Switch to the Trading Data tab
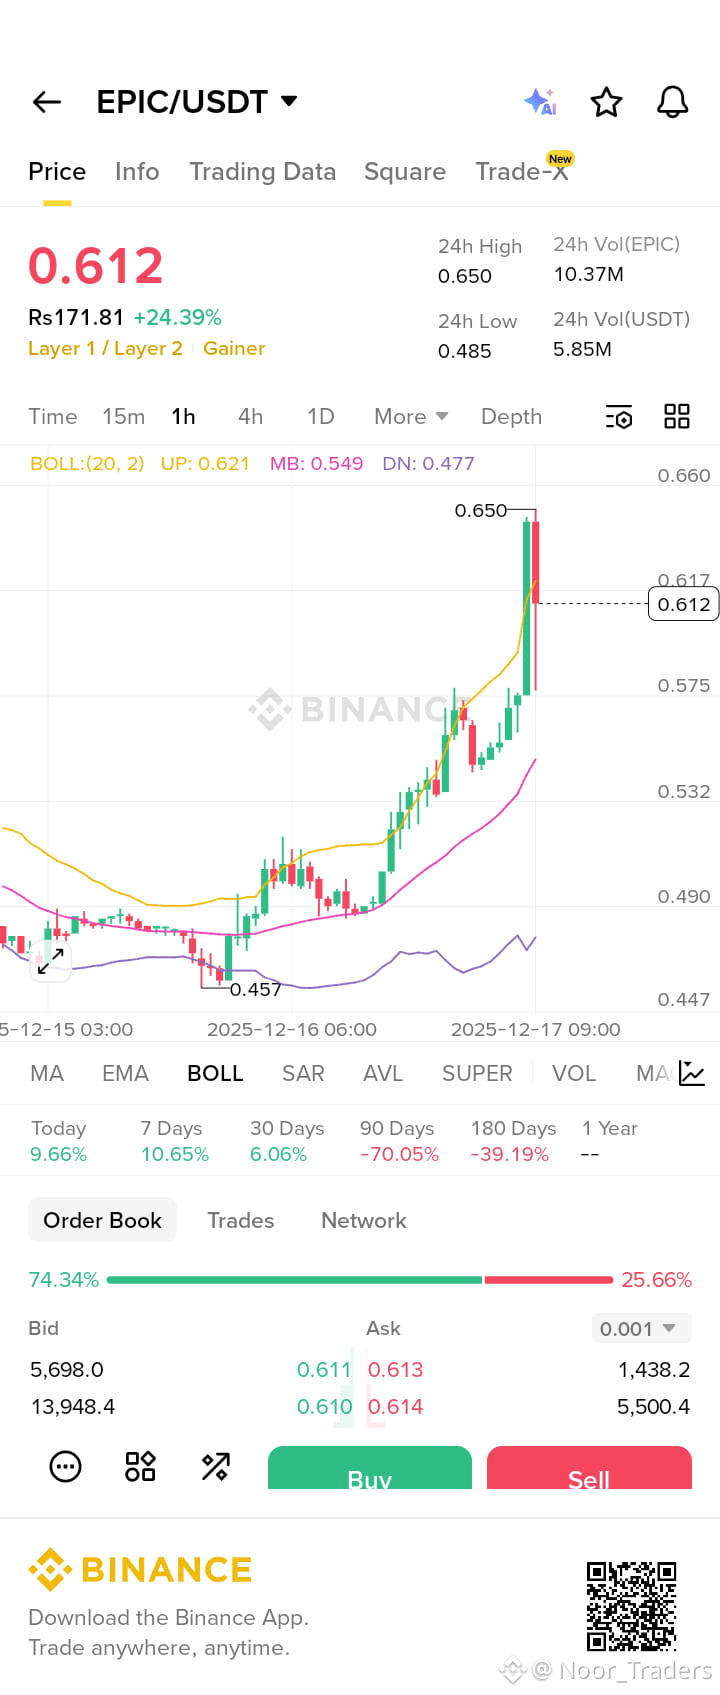The width and height of the screenshot is (720, 1695). click(263, 172)
